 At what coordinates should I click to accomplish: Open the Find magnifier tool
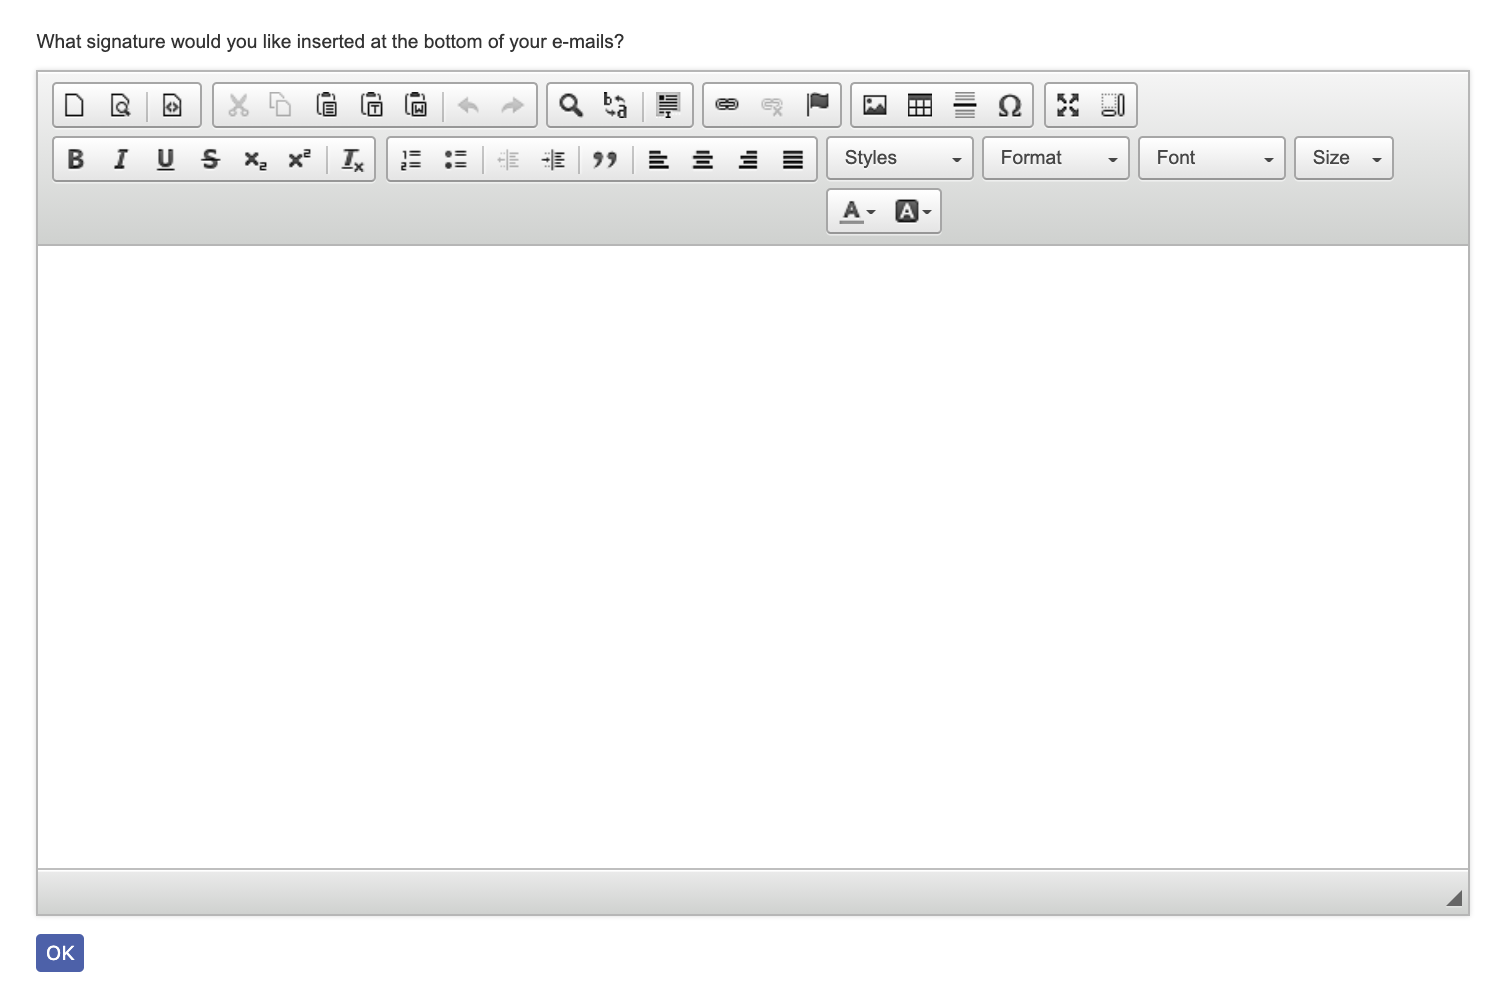[x=571, y=105]
